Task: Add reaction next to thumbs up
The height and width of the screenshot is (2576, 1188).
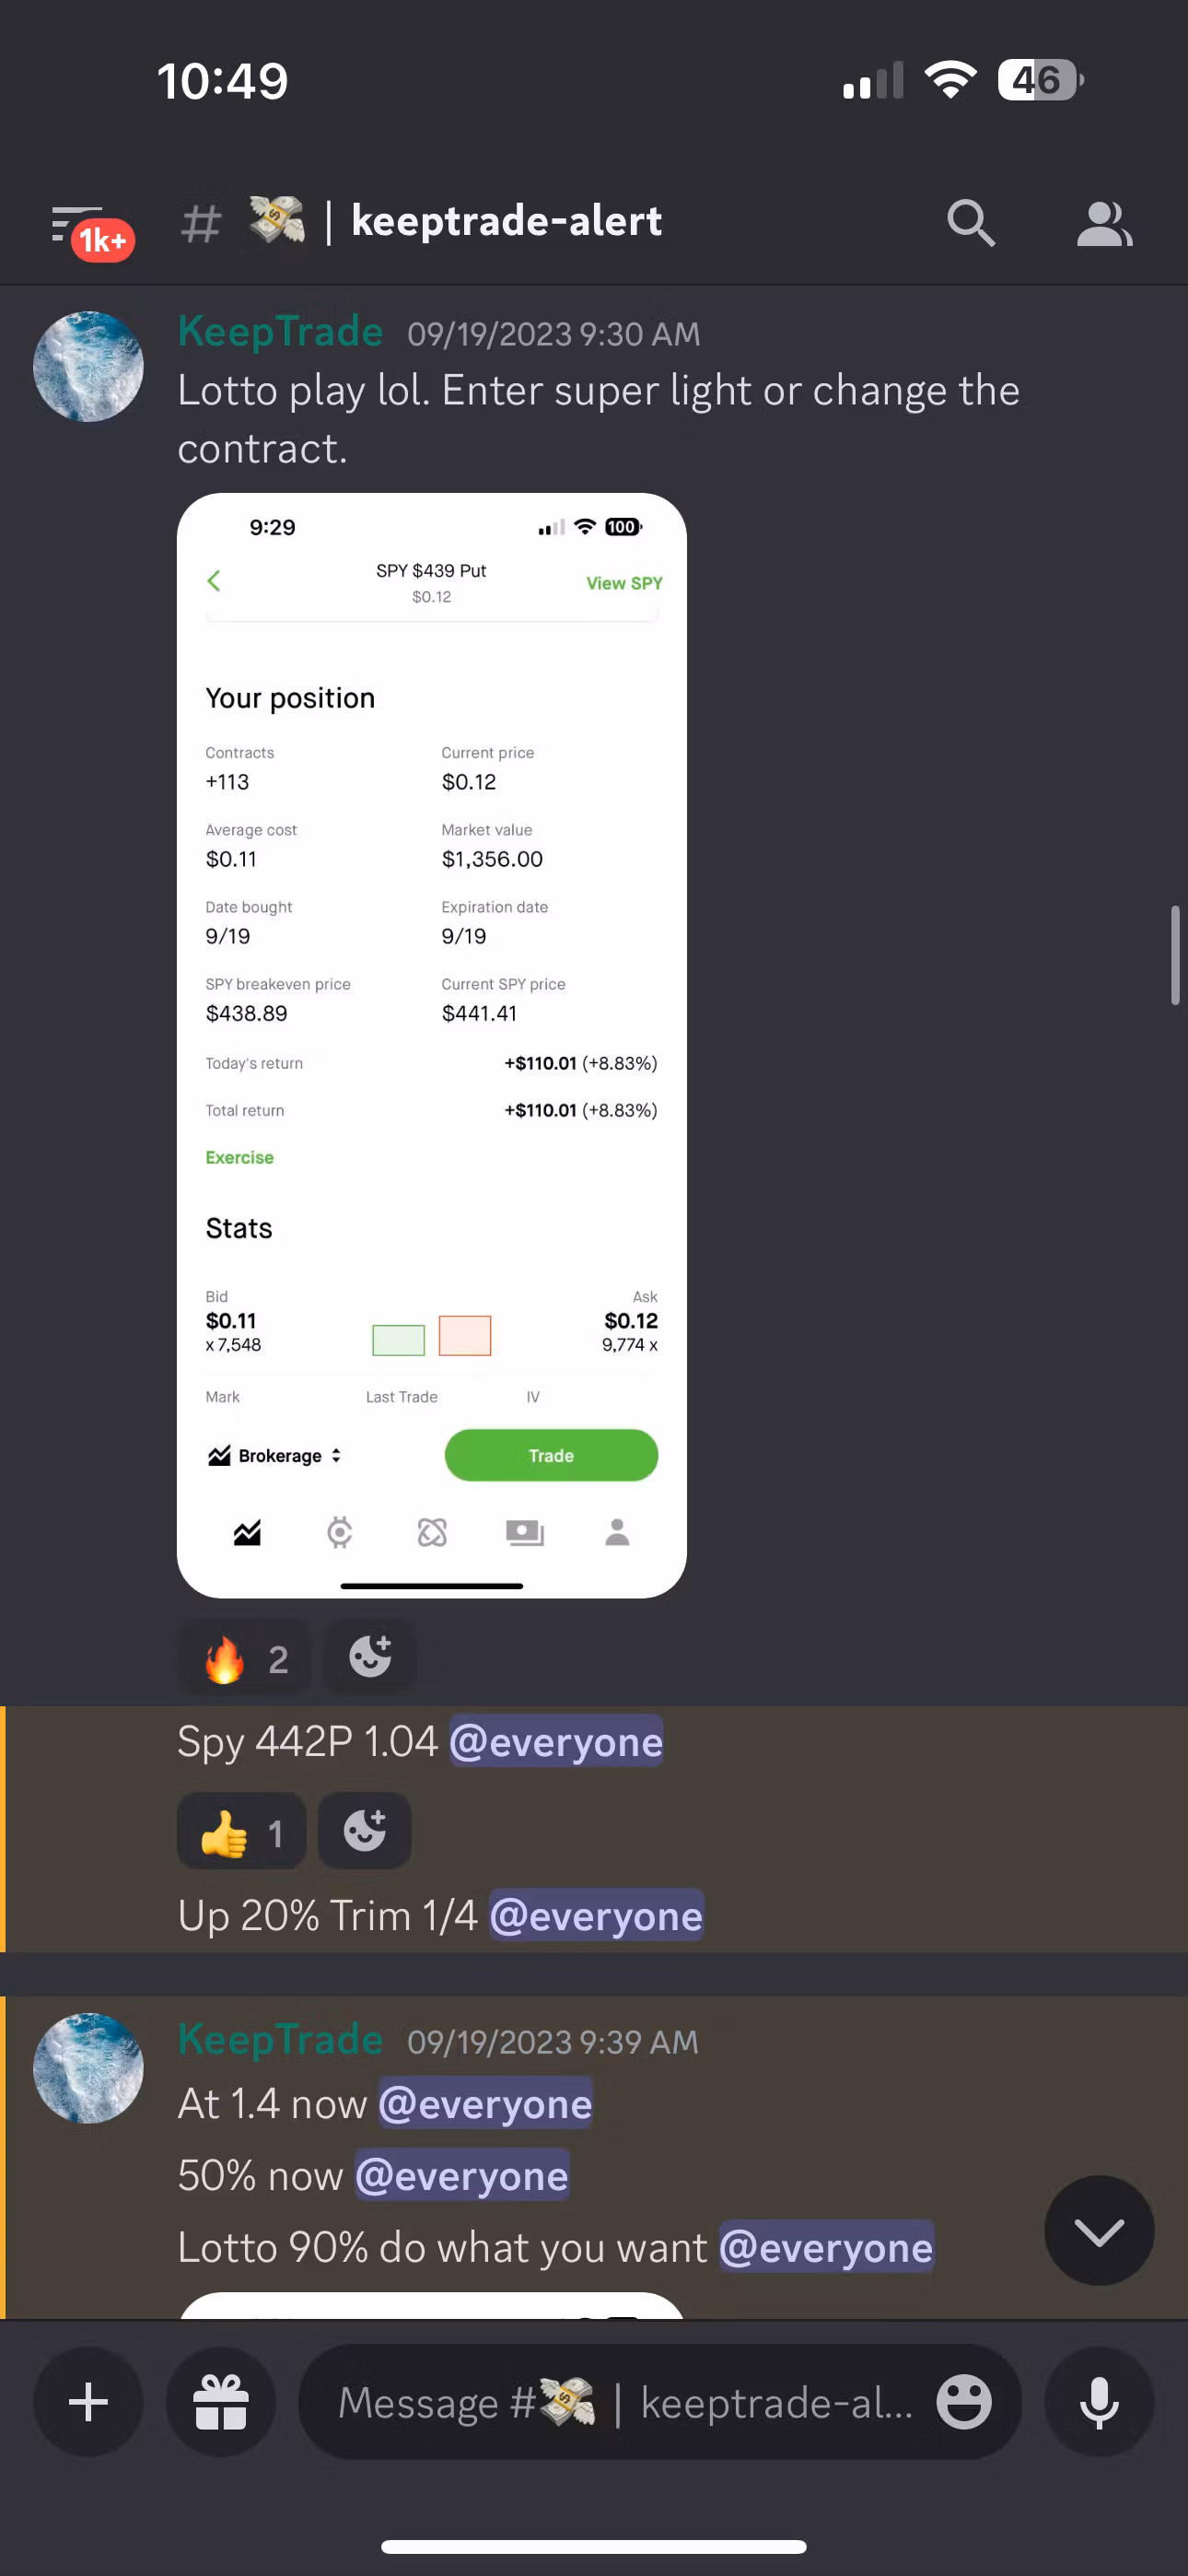Action: 365,1831
